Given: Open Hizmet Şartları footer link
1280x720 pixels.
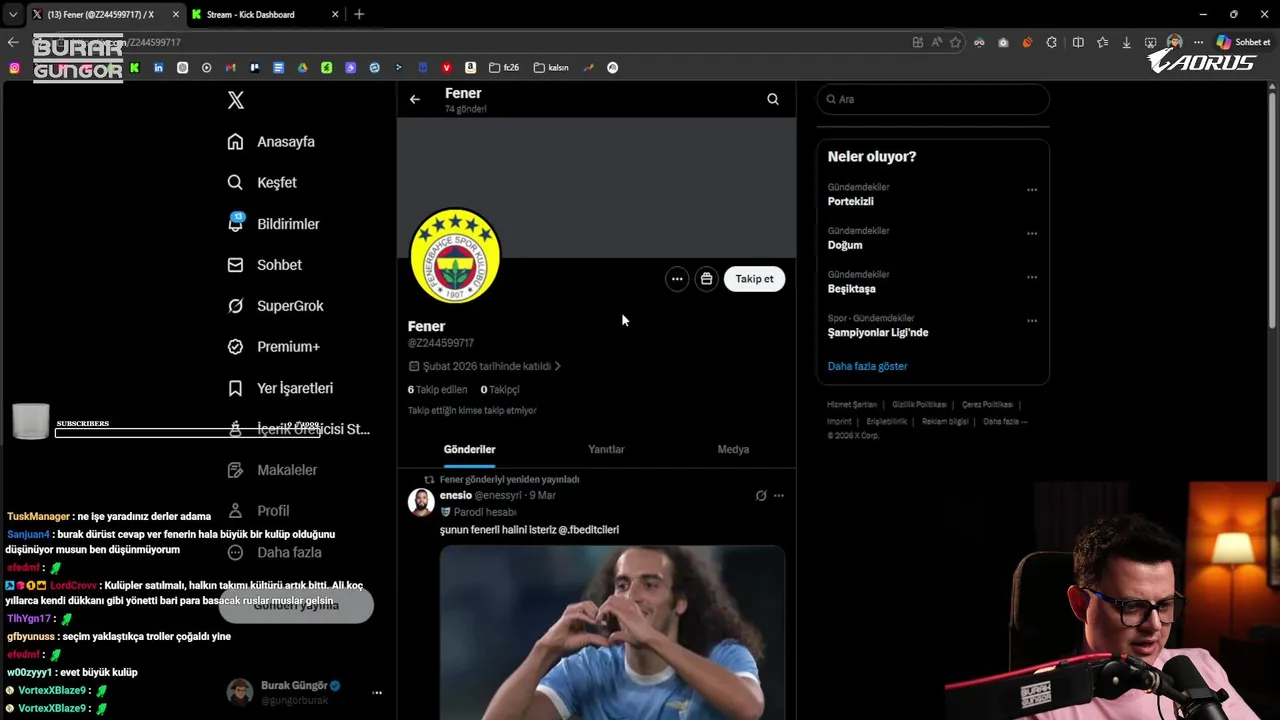Looking at the screenshot, I should 852,405.
